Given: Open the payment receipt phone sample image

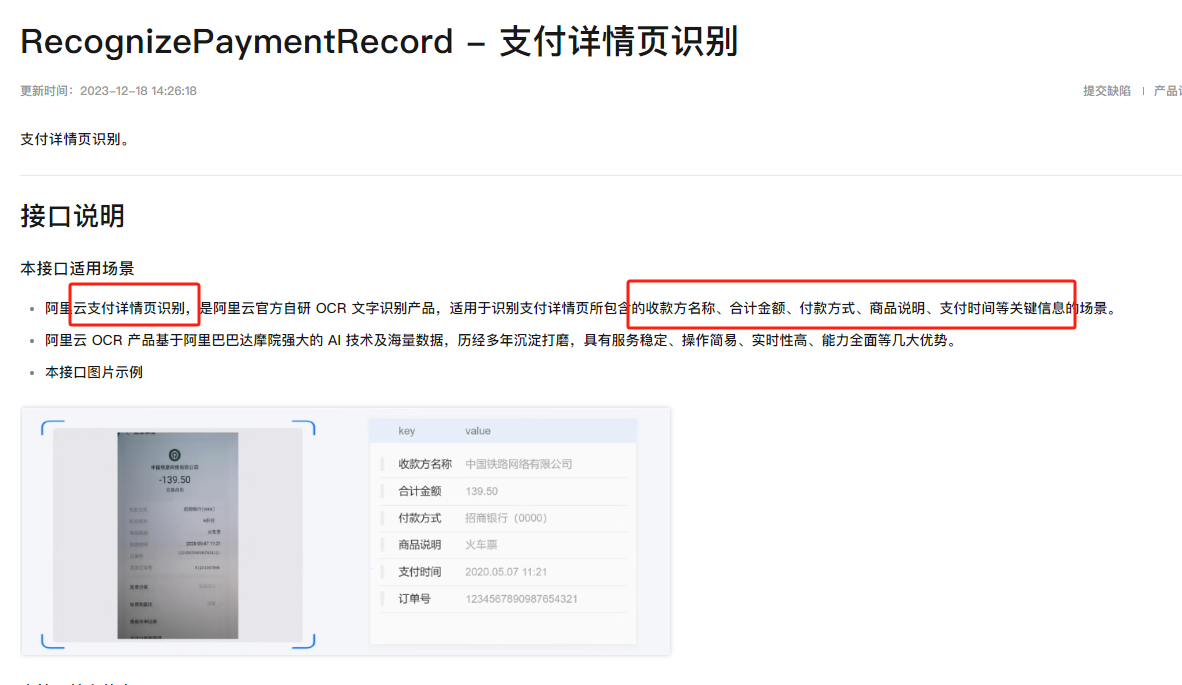Looking at the screenshot, I should tap(178, 535).
